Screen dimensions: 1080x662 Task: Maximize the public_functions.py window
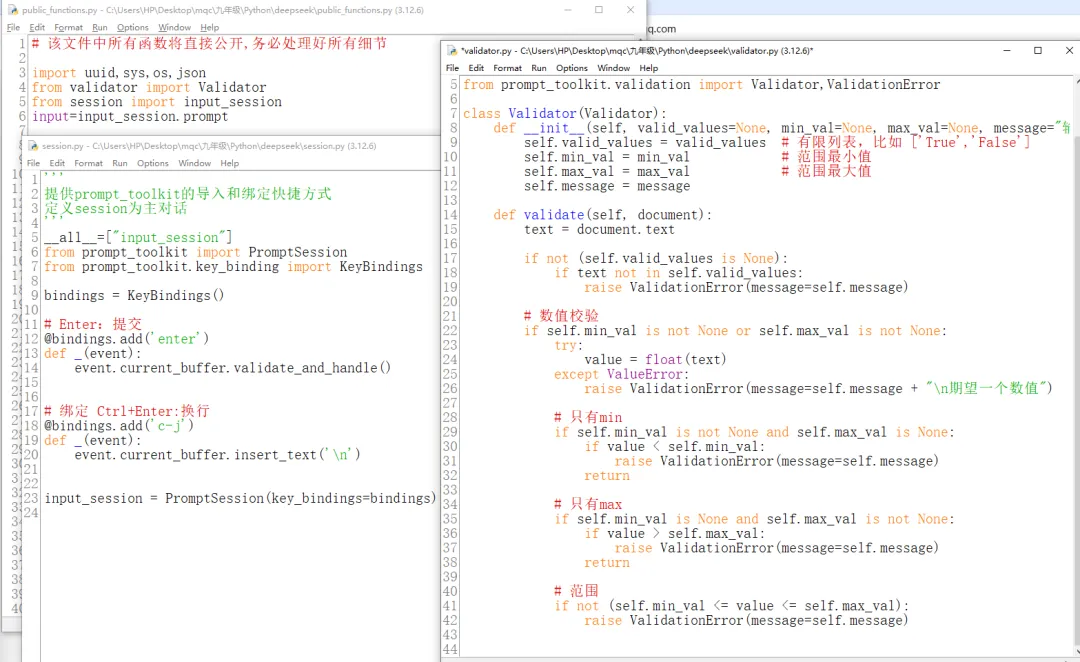[x=599, y=10]
